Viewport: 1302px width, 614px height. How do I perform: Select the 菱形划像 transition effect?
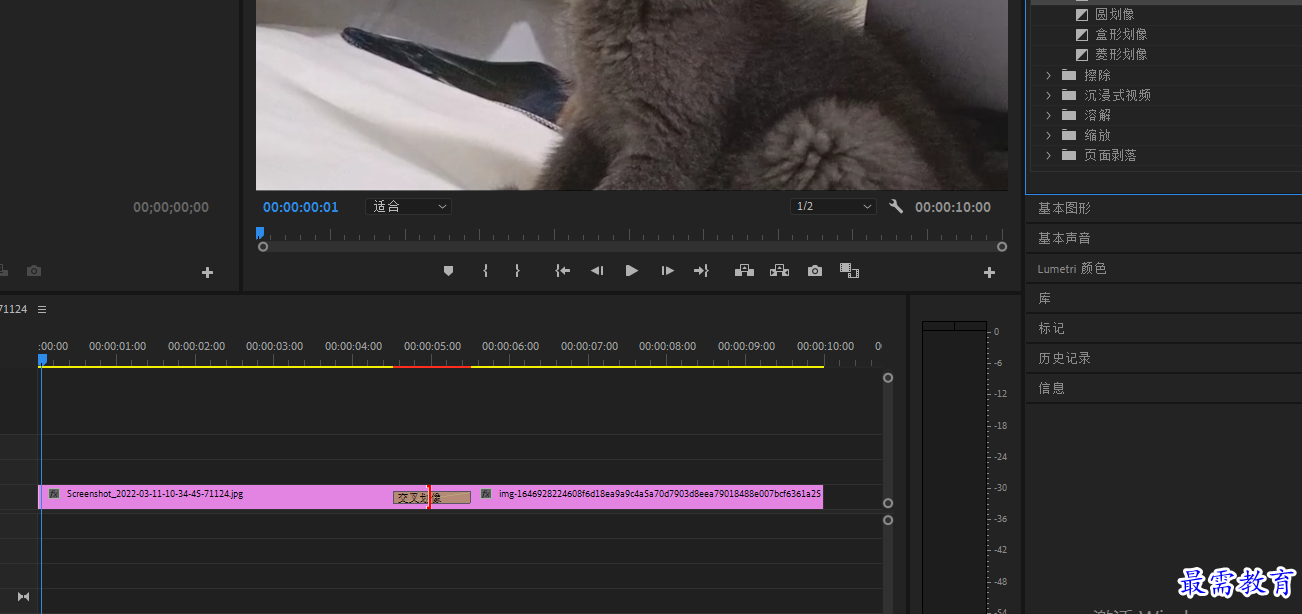pyautogui.click(x=1121, y=55)
